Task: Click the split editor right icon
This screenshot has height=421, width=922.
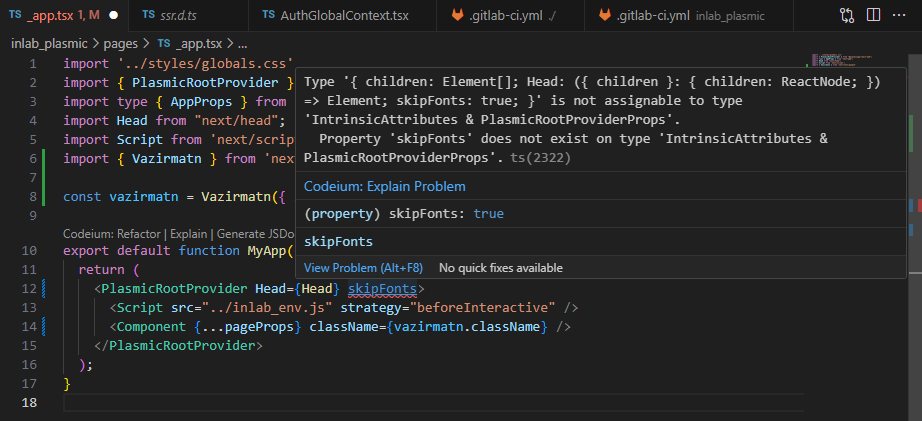Action: point(874,16)
